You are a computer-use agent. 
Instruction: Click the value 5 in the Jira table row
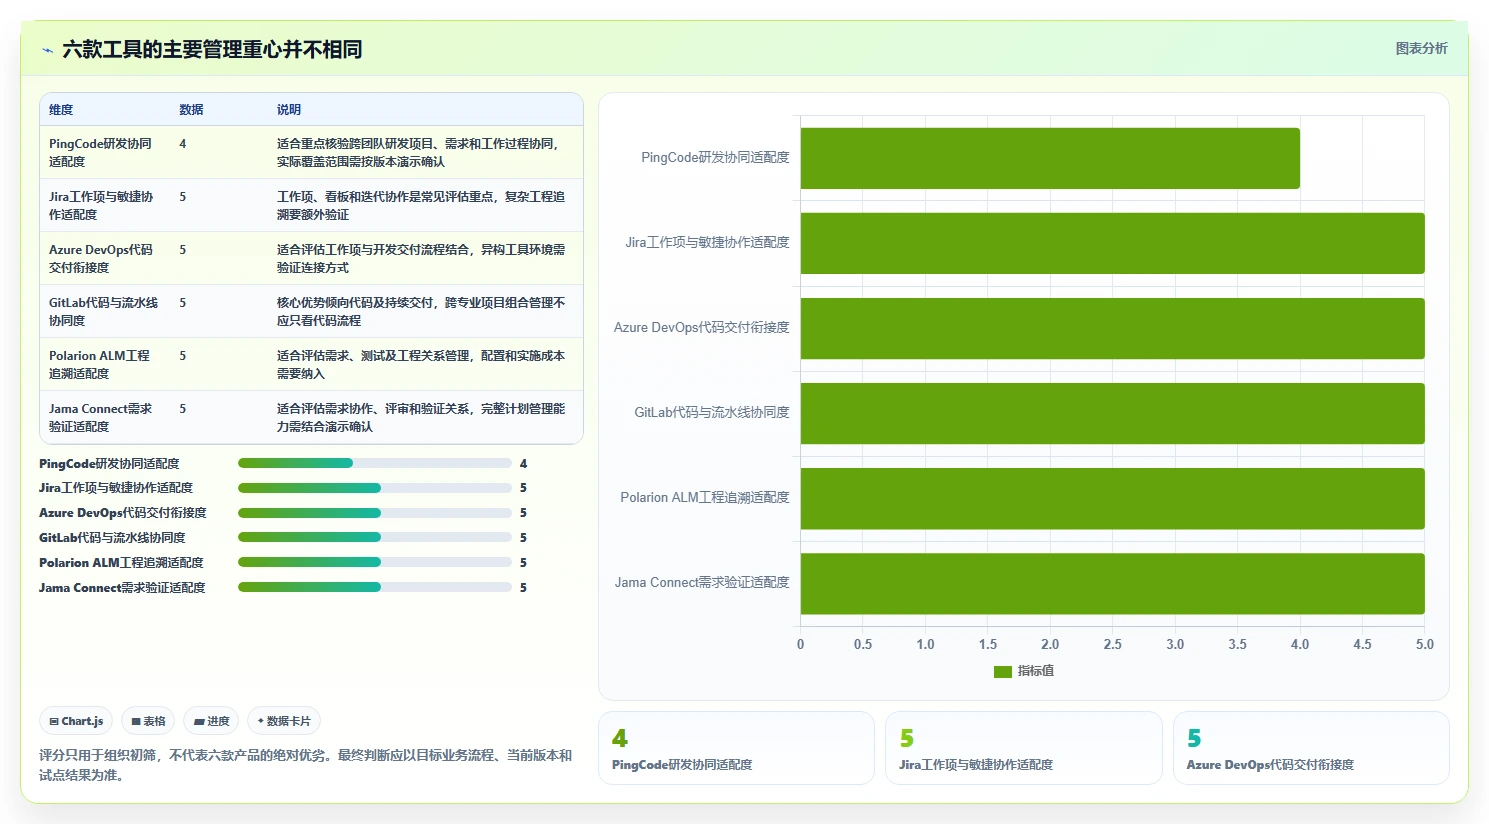point(183,197)
